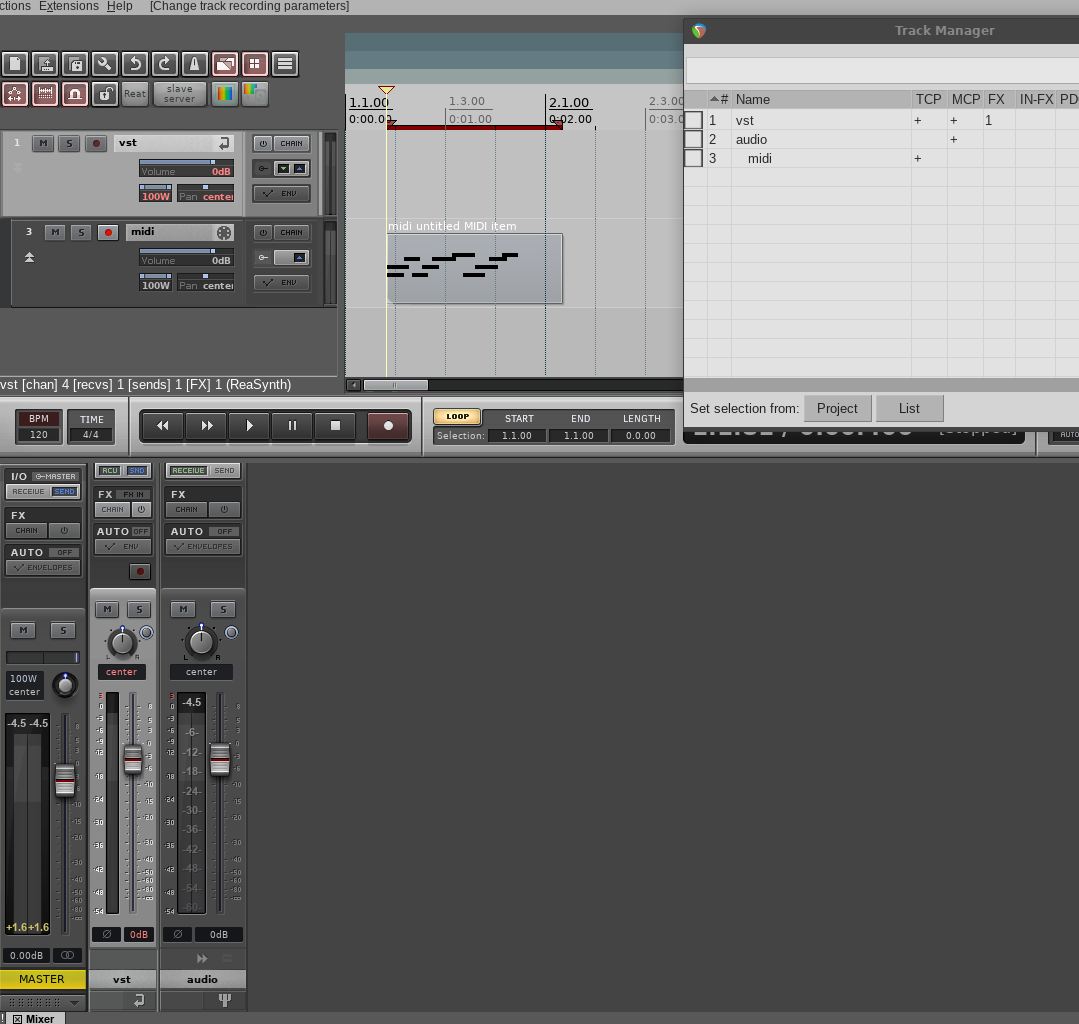Image resolution: width=1079 pixels, height=1024 pixels.
Task: Click the Save Project toolbar icon
Action: tap(75, 64)
